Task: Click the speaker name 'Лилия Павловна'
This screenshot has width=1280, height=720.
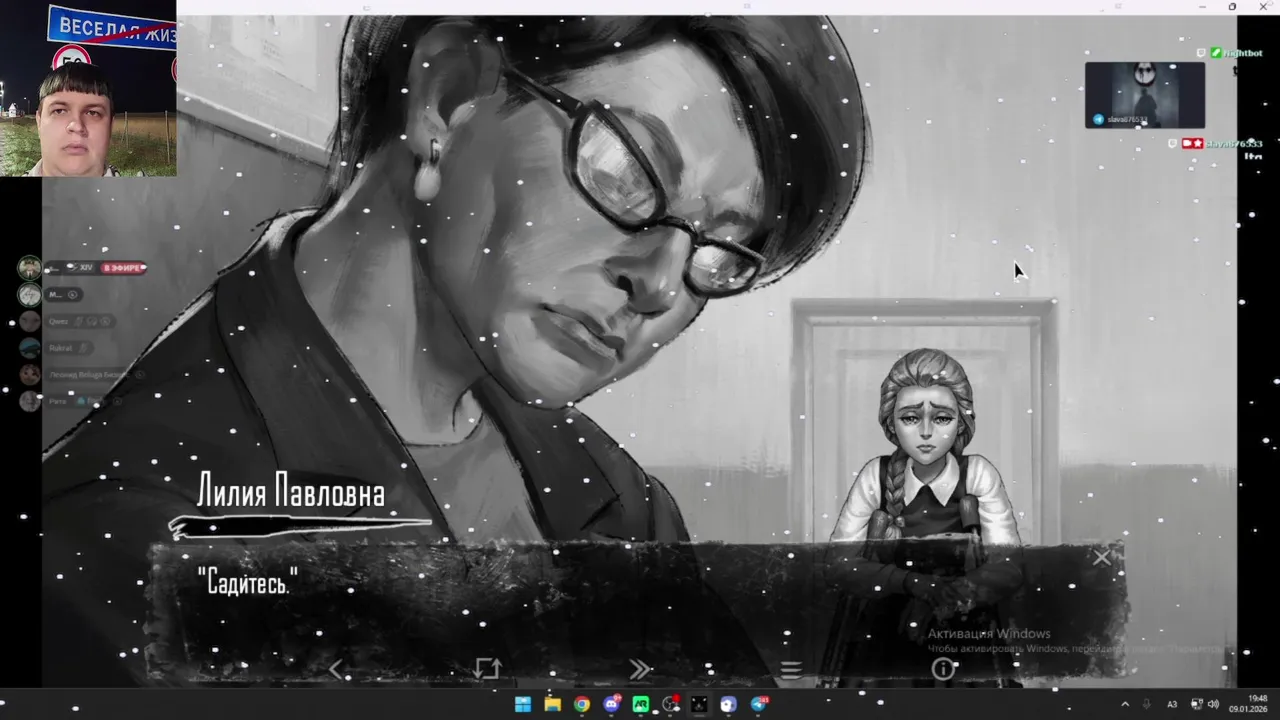Action: pyautogui.click(x=291, y=492)
